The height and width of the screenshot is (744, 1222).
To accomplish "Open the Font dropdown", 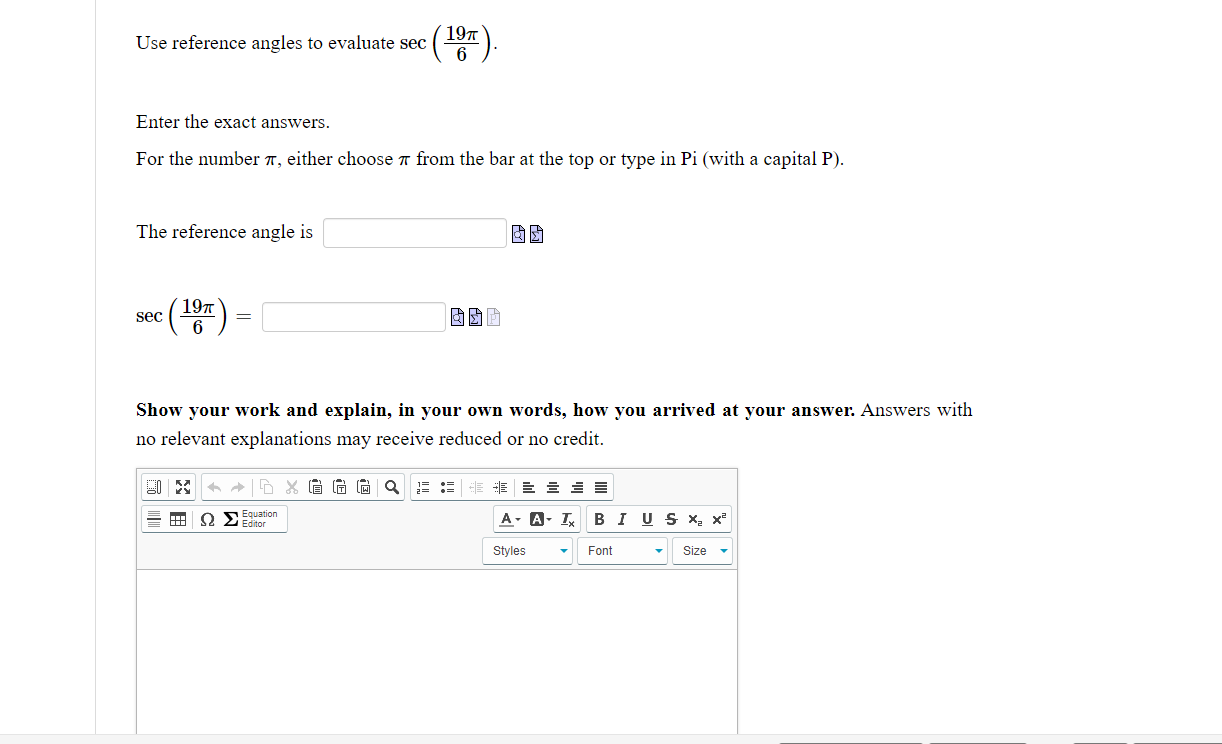I will click(x=622, y=550).
